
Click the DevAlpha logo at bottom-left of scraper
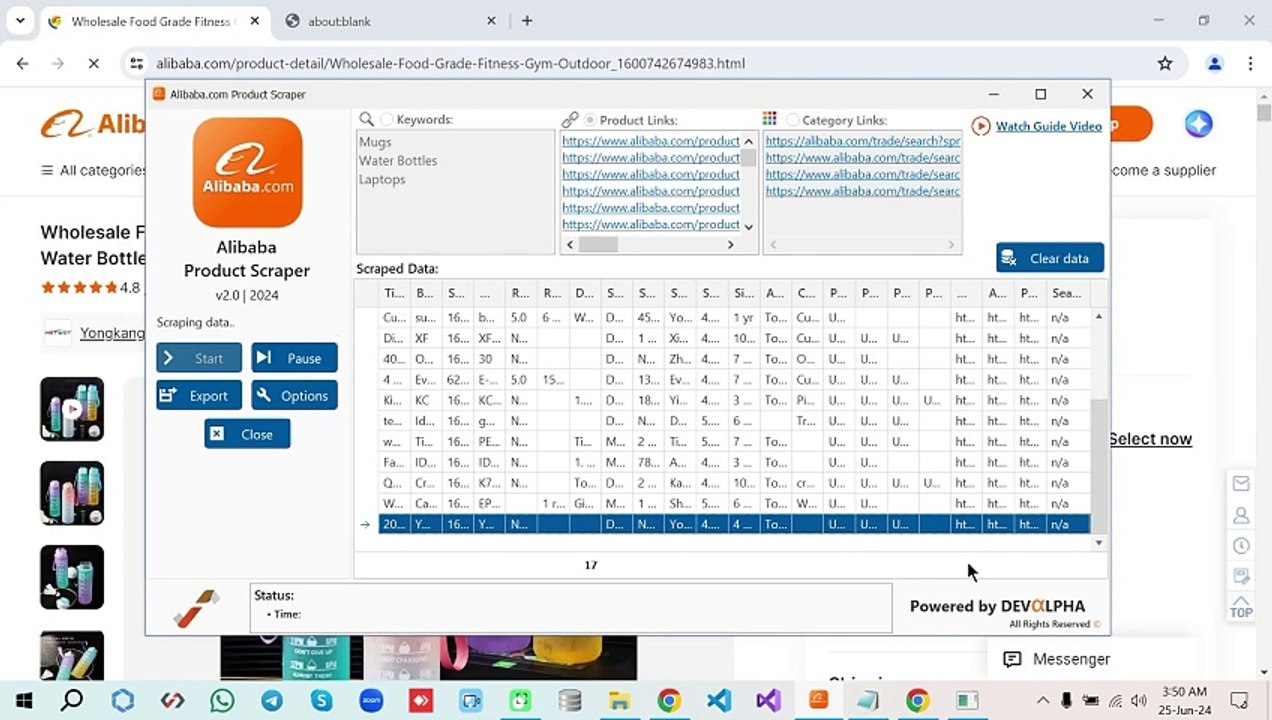[196, 607]
